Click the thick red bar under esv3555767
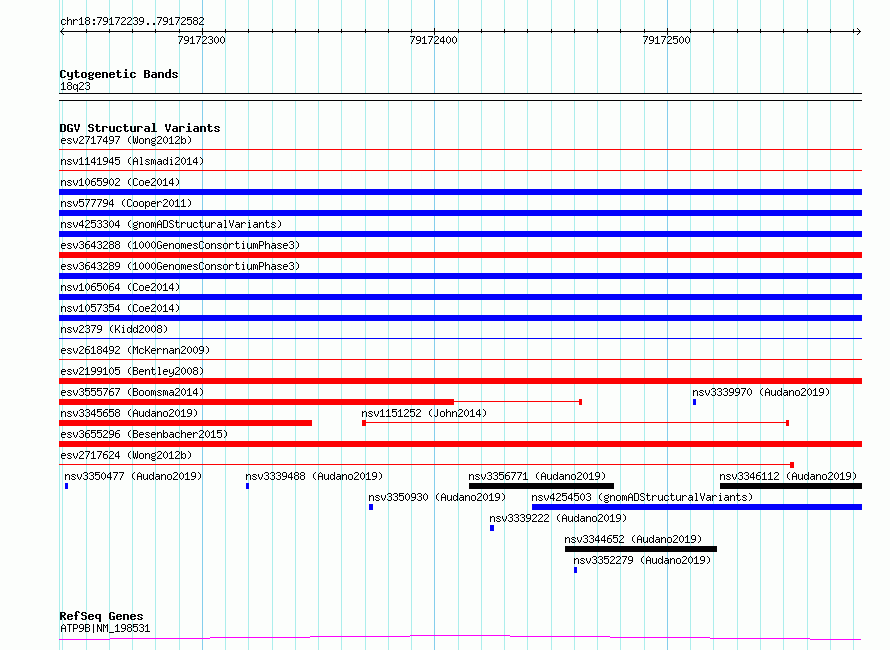890x650 pixels. (257, 402)
